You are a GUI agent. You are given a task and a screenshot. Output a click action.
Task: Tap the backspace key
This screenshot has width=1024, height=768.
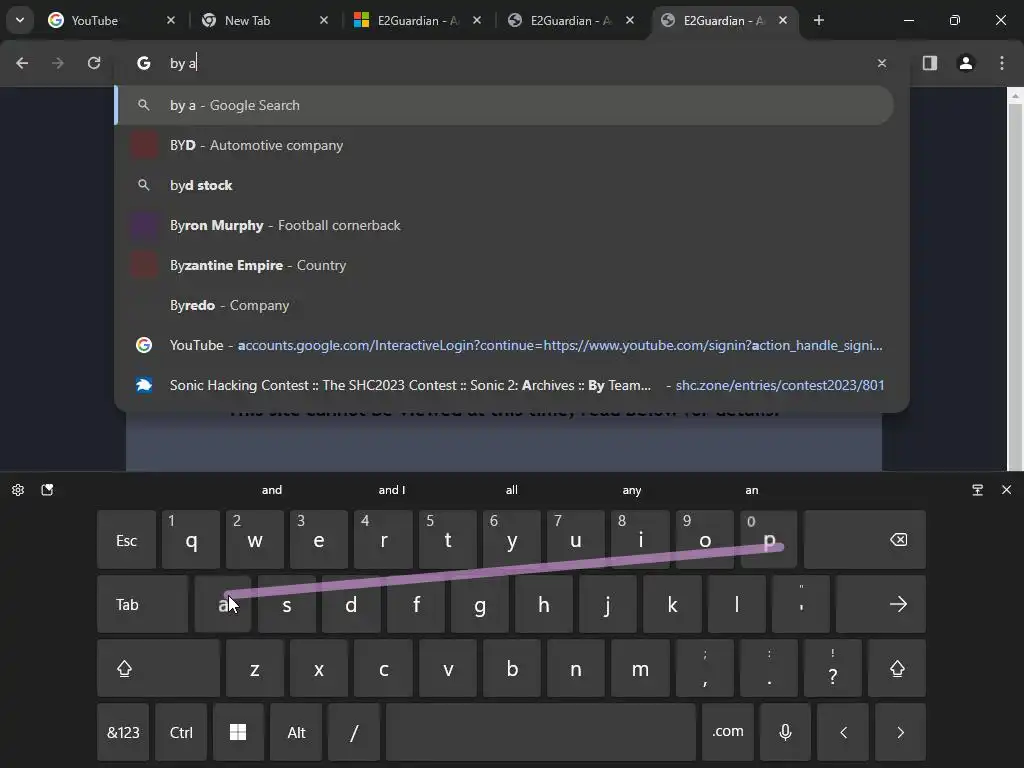click(865, 539)
